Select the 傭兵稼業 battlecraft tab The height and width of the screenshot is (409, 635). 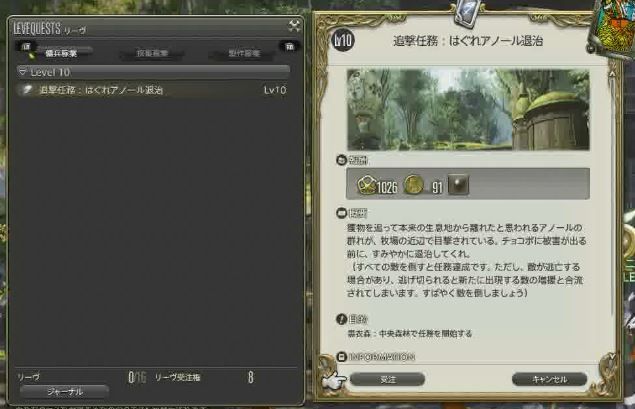pyautogui.click(x=61, y=53)
